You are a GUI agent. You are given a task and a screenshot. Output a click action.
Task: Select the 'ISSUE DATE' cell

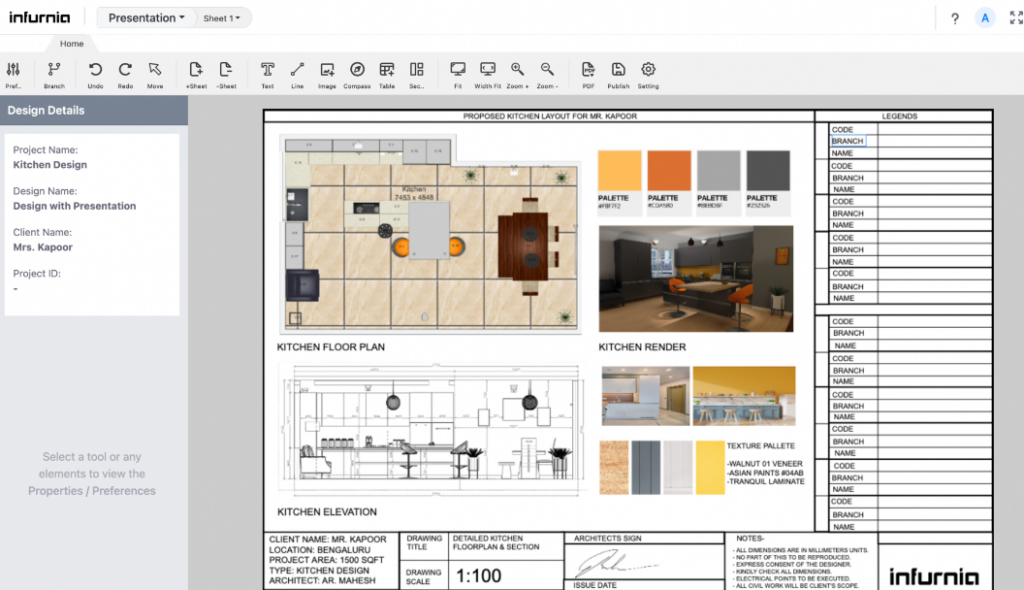click(594, 585)
